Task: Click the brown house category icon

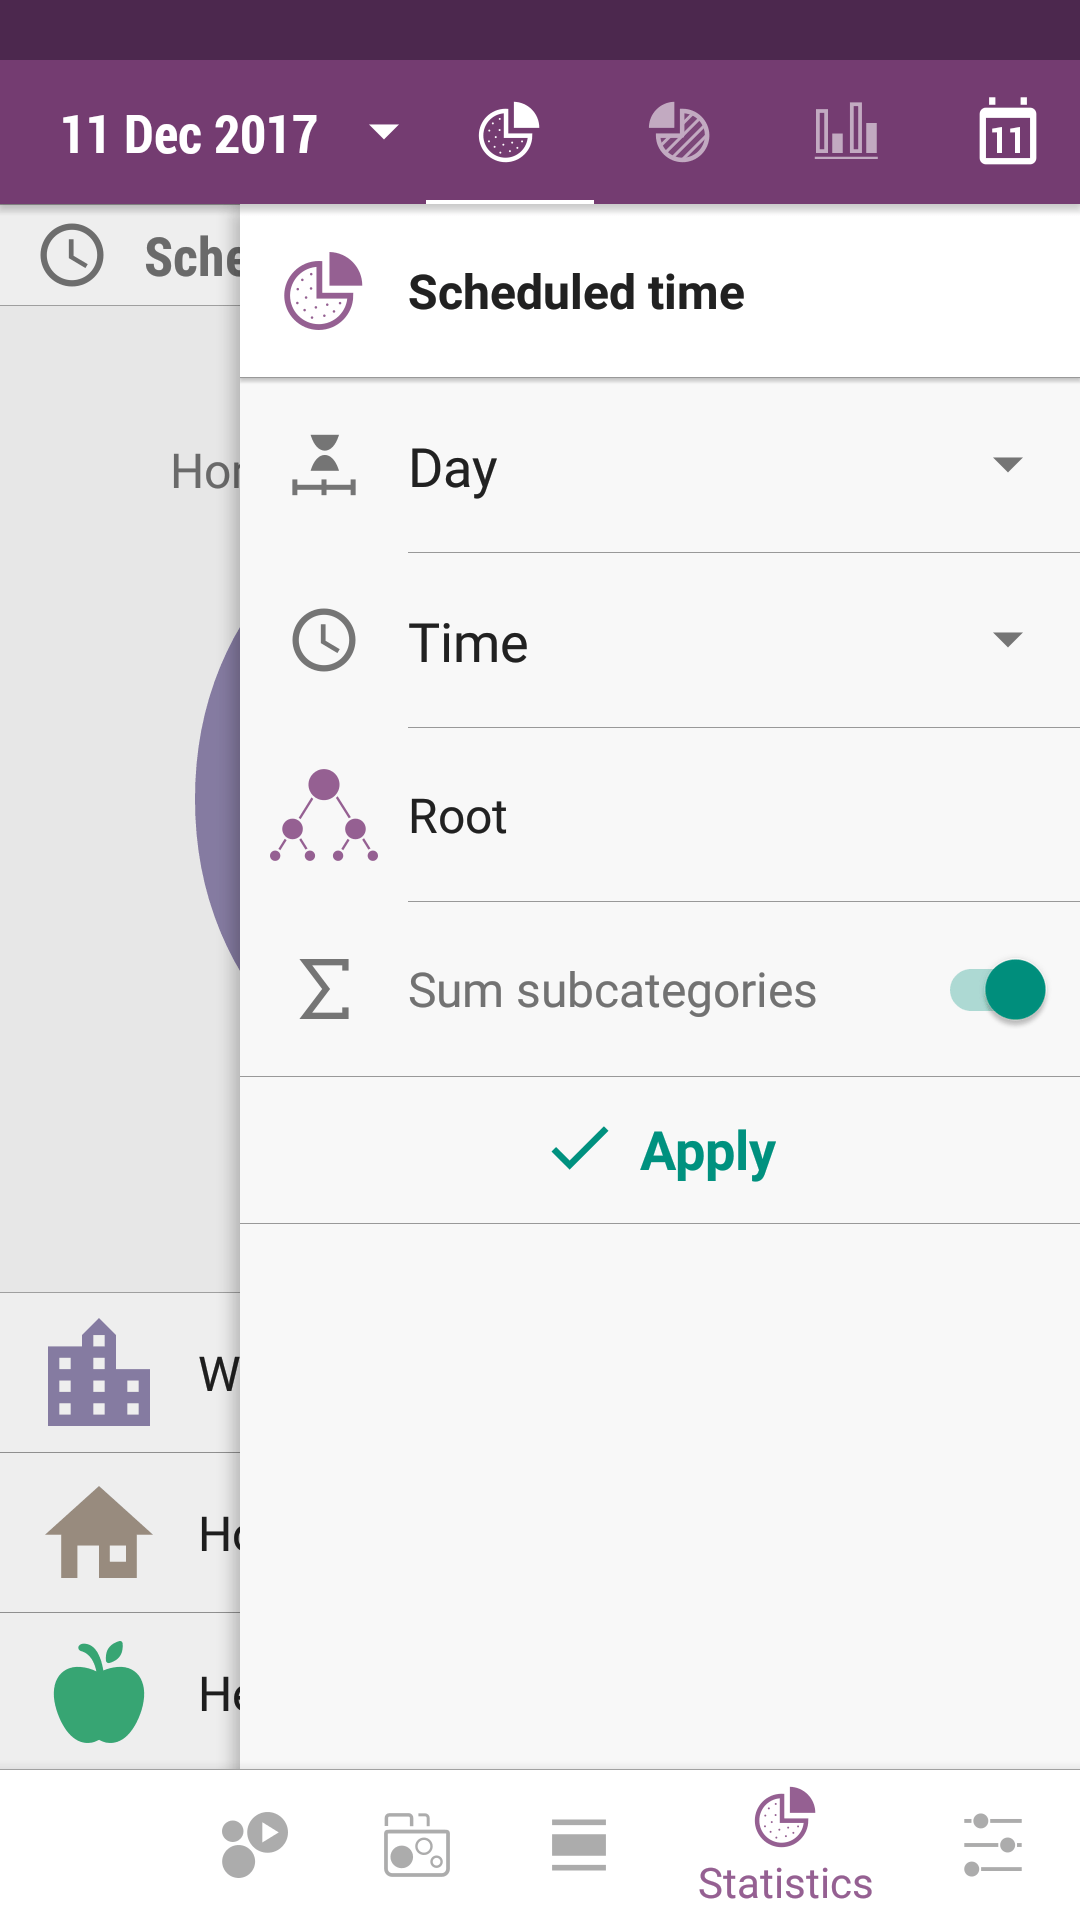Action: coord(99,1533)
